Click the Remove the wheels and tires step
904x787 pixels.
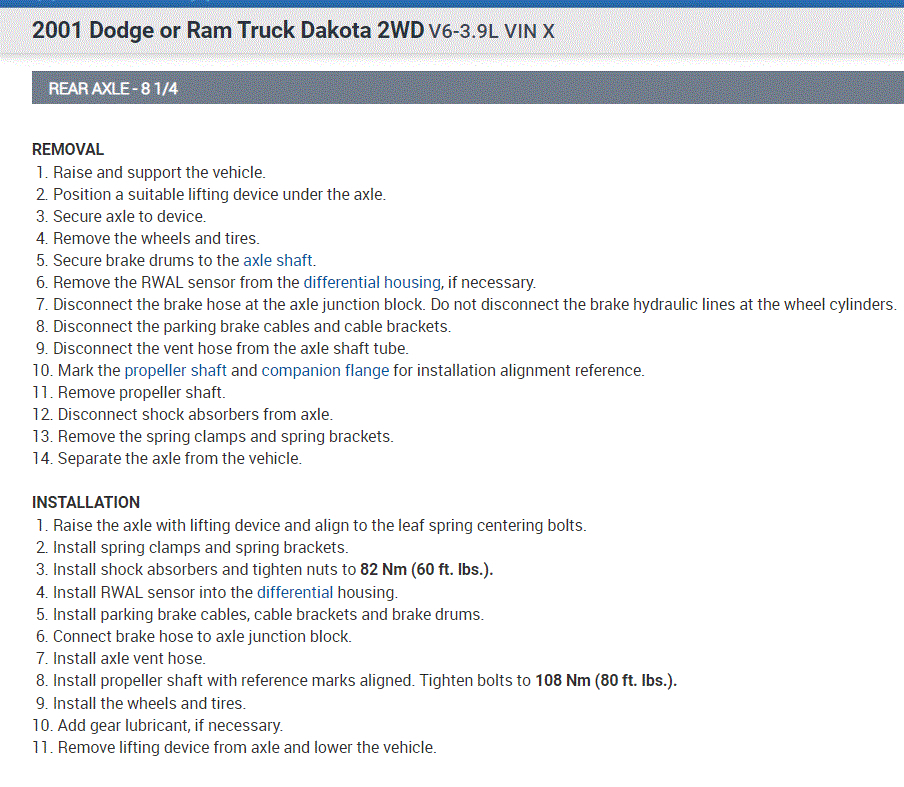[156, 238]
